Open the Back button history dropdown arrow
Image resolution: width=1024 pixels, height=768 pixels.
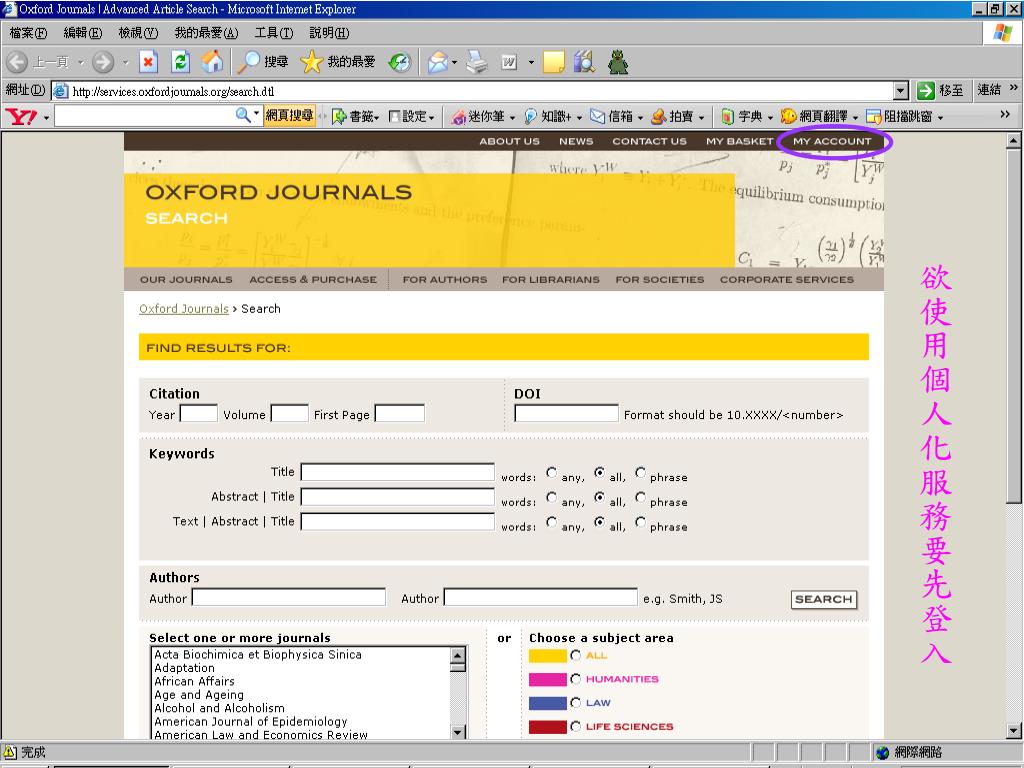click(81, 63)
